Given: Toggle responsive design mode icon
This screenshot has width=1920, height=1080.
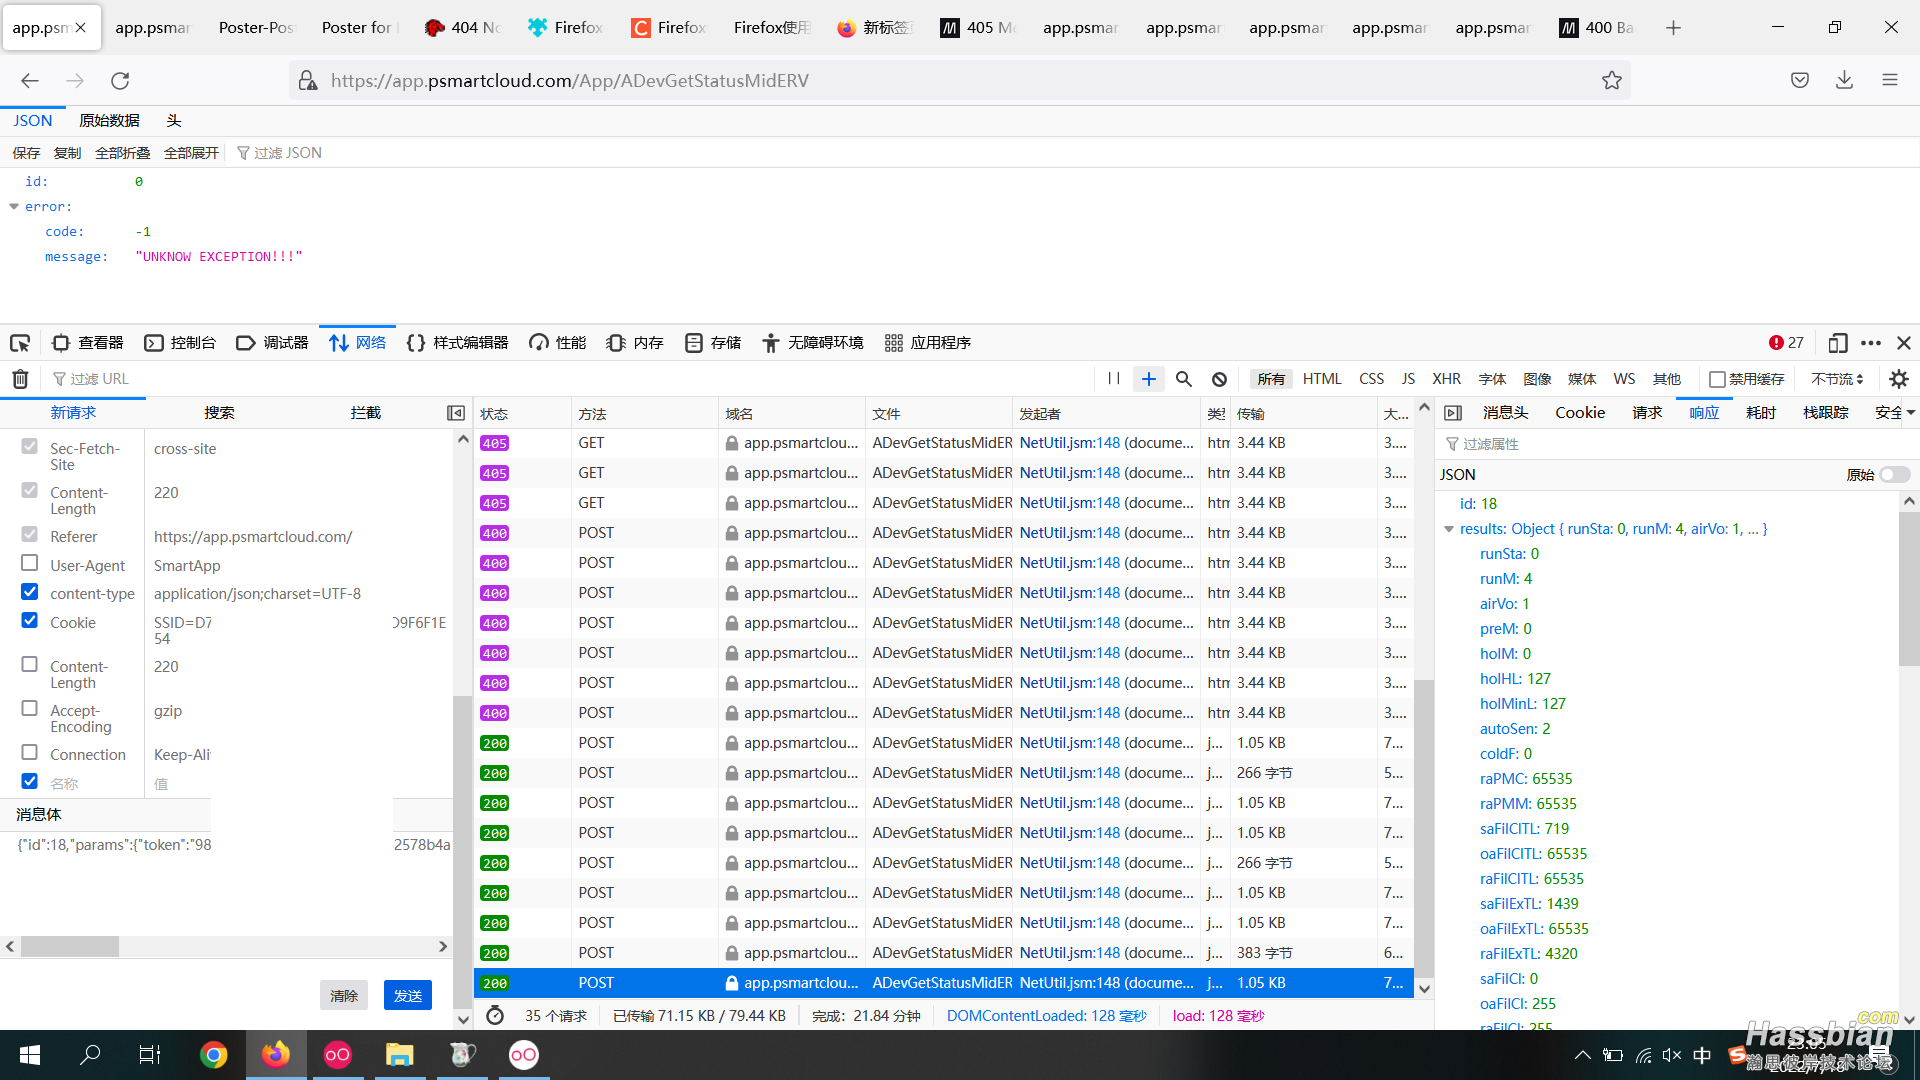Looking at the screenshot, I should (1837, 343).
